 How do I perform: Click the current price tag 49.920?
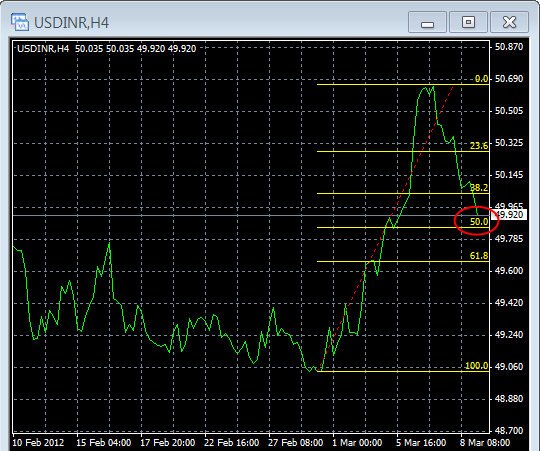pos(509,215)
